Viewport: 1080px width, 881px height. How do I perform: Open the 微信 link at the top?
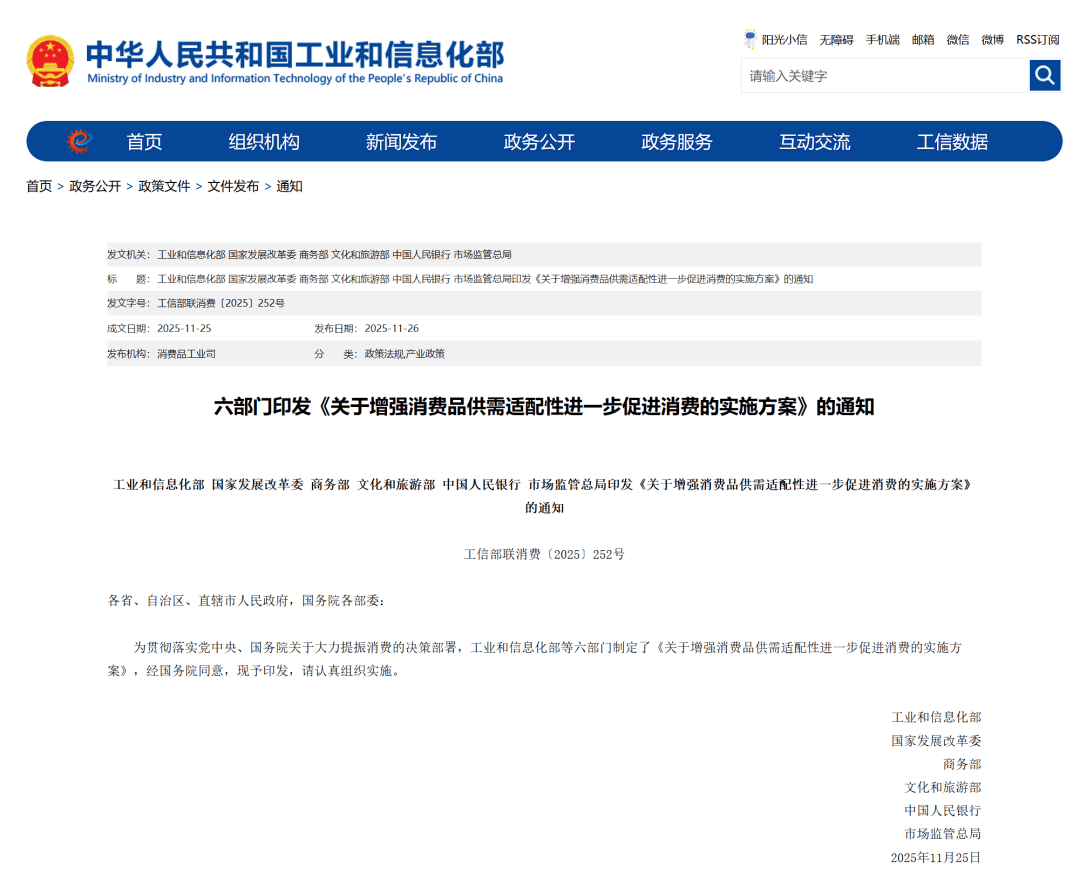click(958, 40)
